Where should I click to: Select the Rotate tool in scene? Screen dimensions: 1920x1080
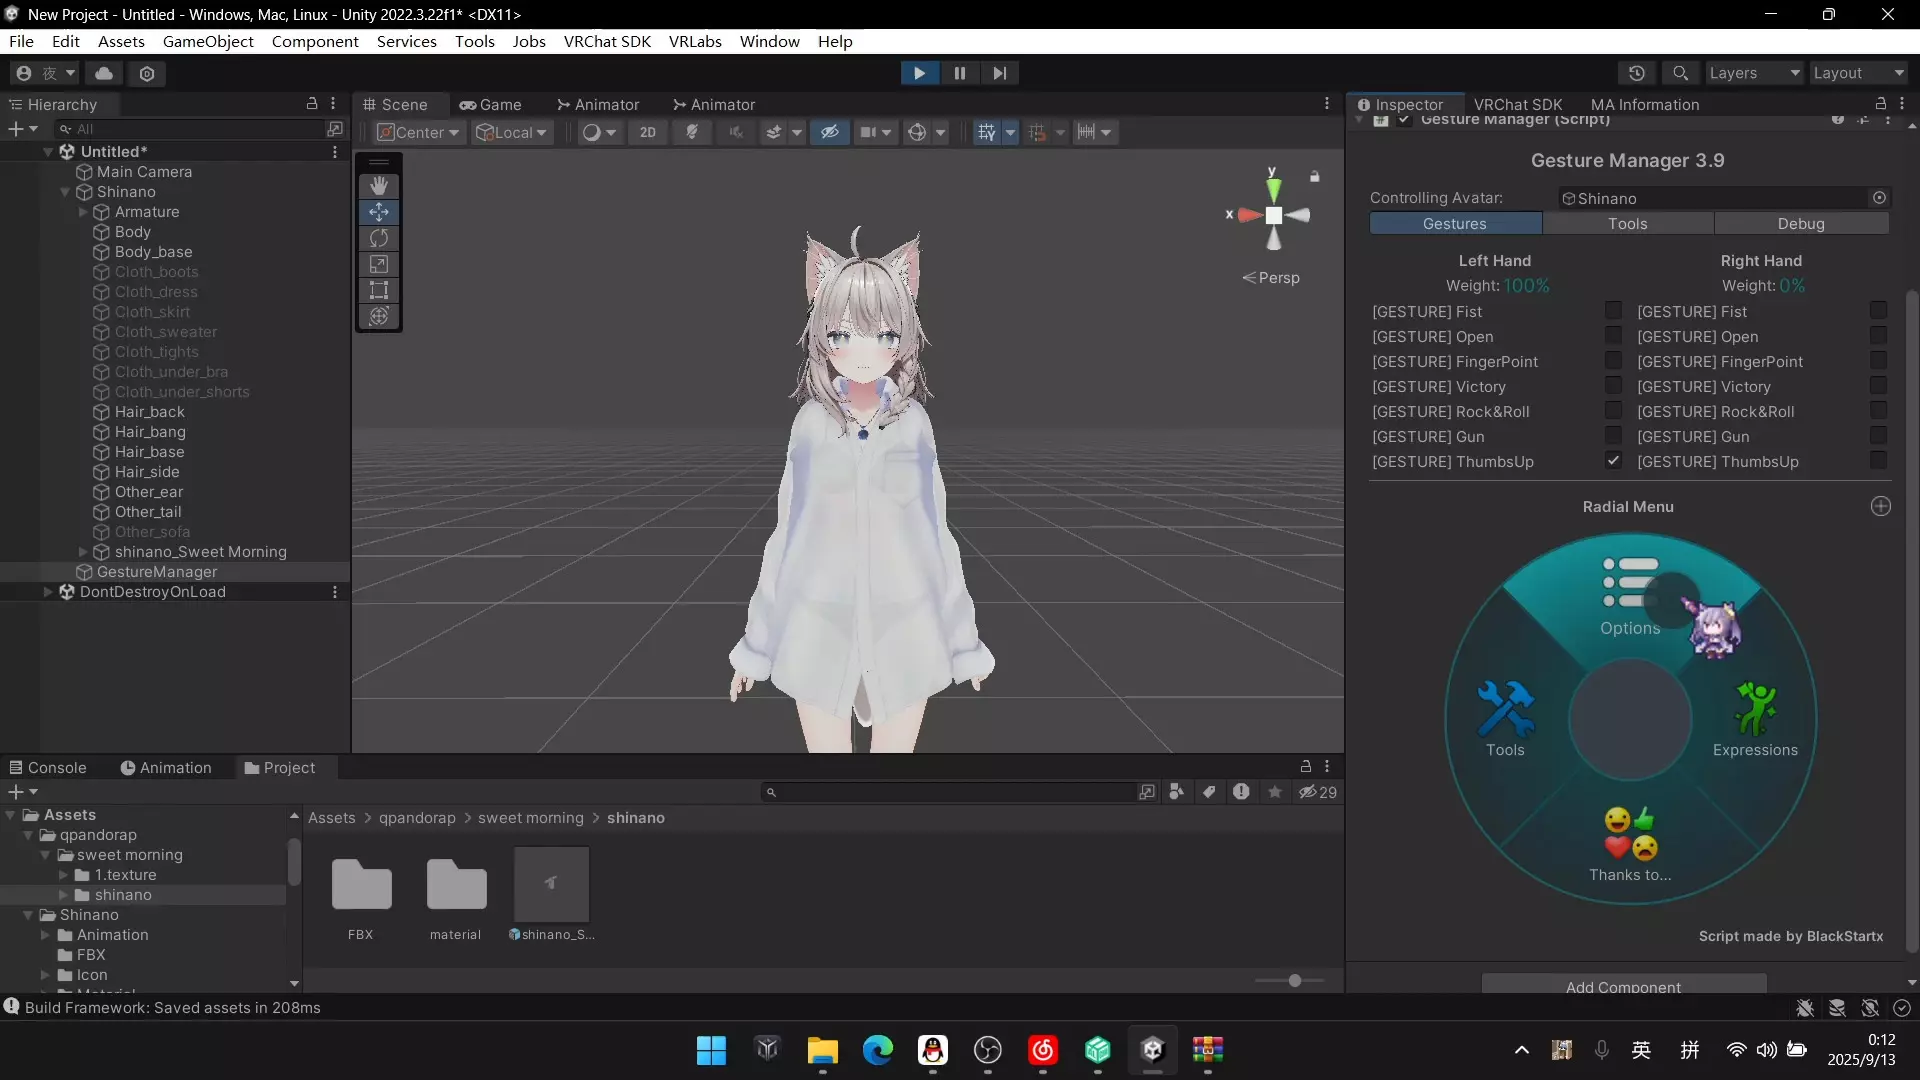click(379, 238)
